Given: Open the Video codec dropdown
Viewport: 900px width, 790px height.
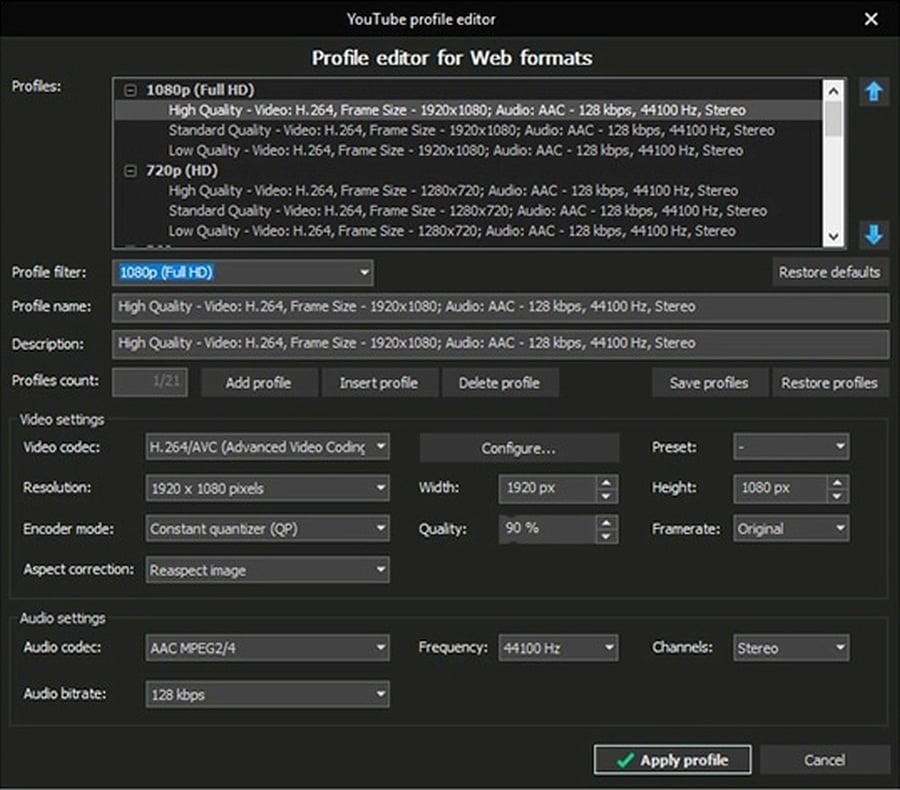Looking at the screenshot, I should pyautogui.click(x=267, y=447).
